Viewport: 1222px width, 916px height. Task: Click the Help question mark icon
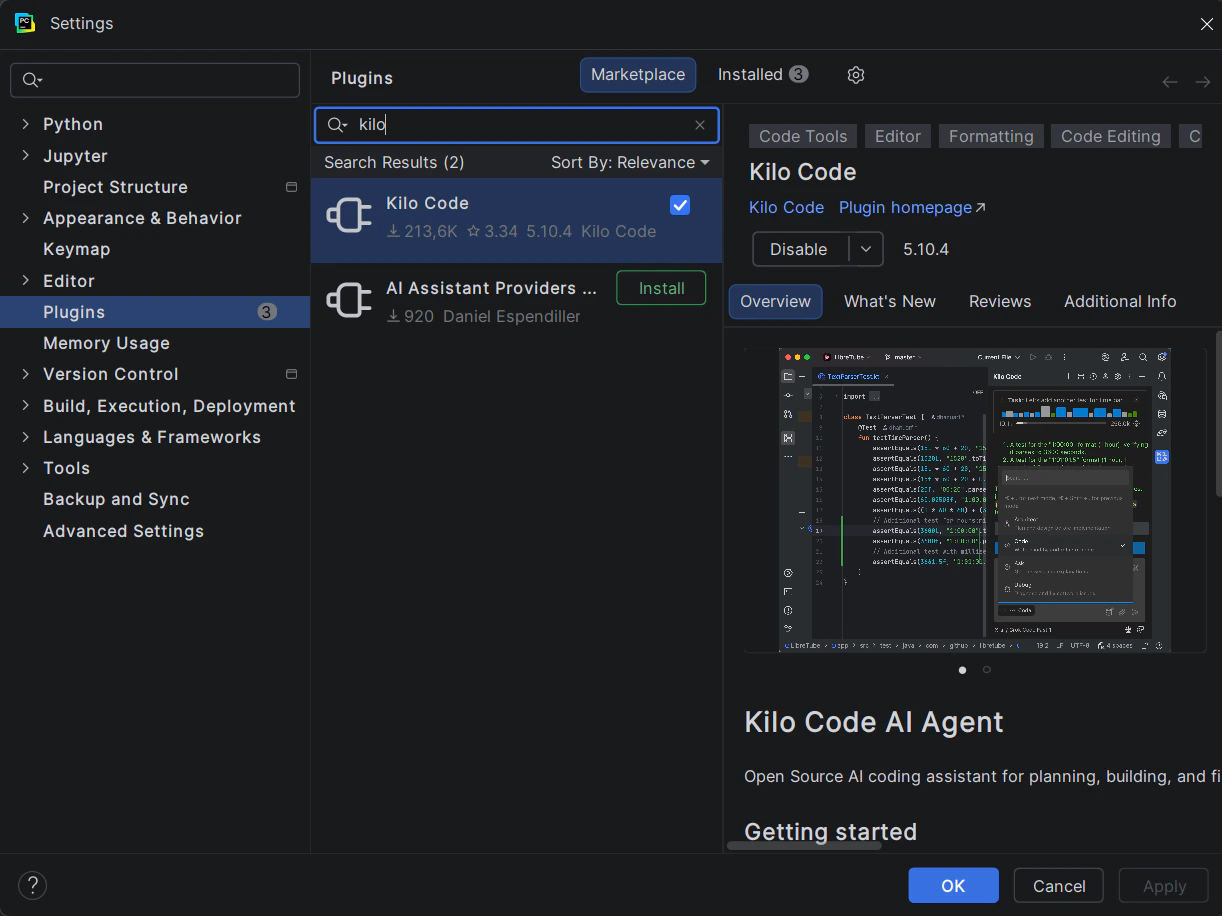click(x=32, y=885)
